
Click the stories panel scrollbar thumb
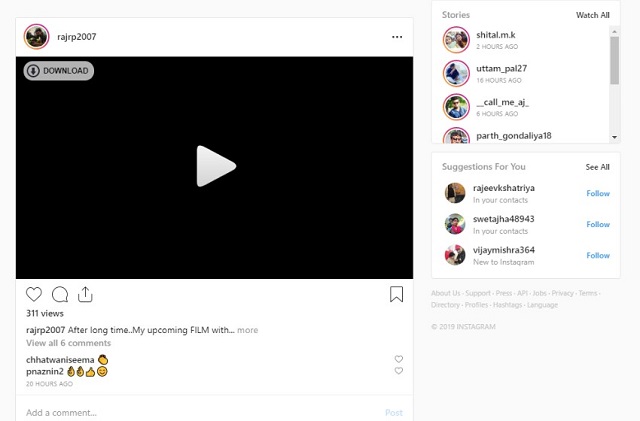click(615, 60)
